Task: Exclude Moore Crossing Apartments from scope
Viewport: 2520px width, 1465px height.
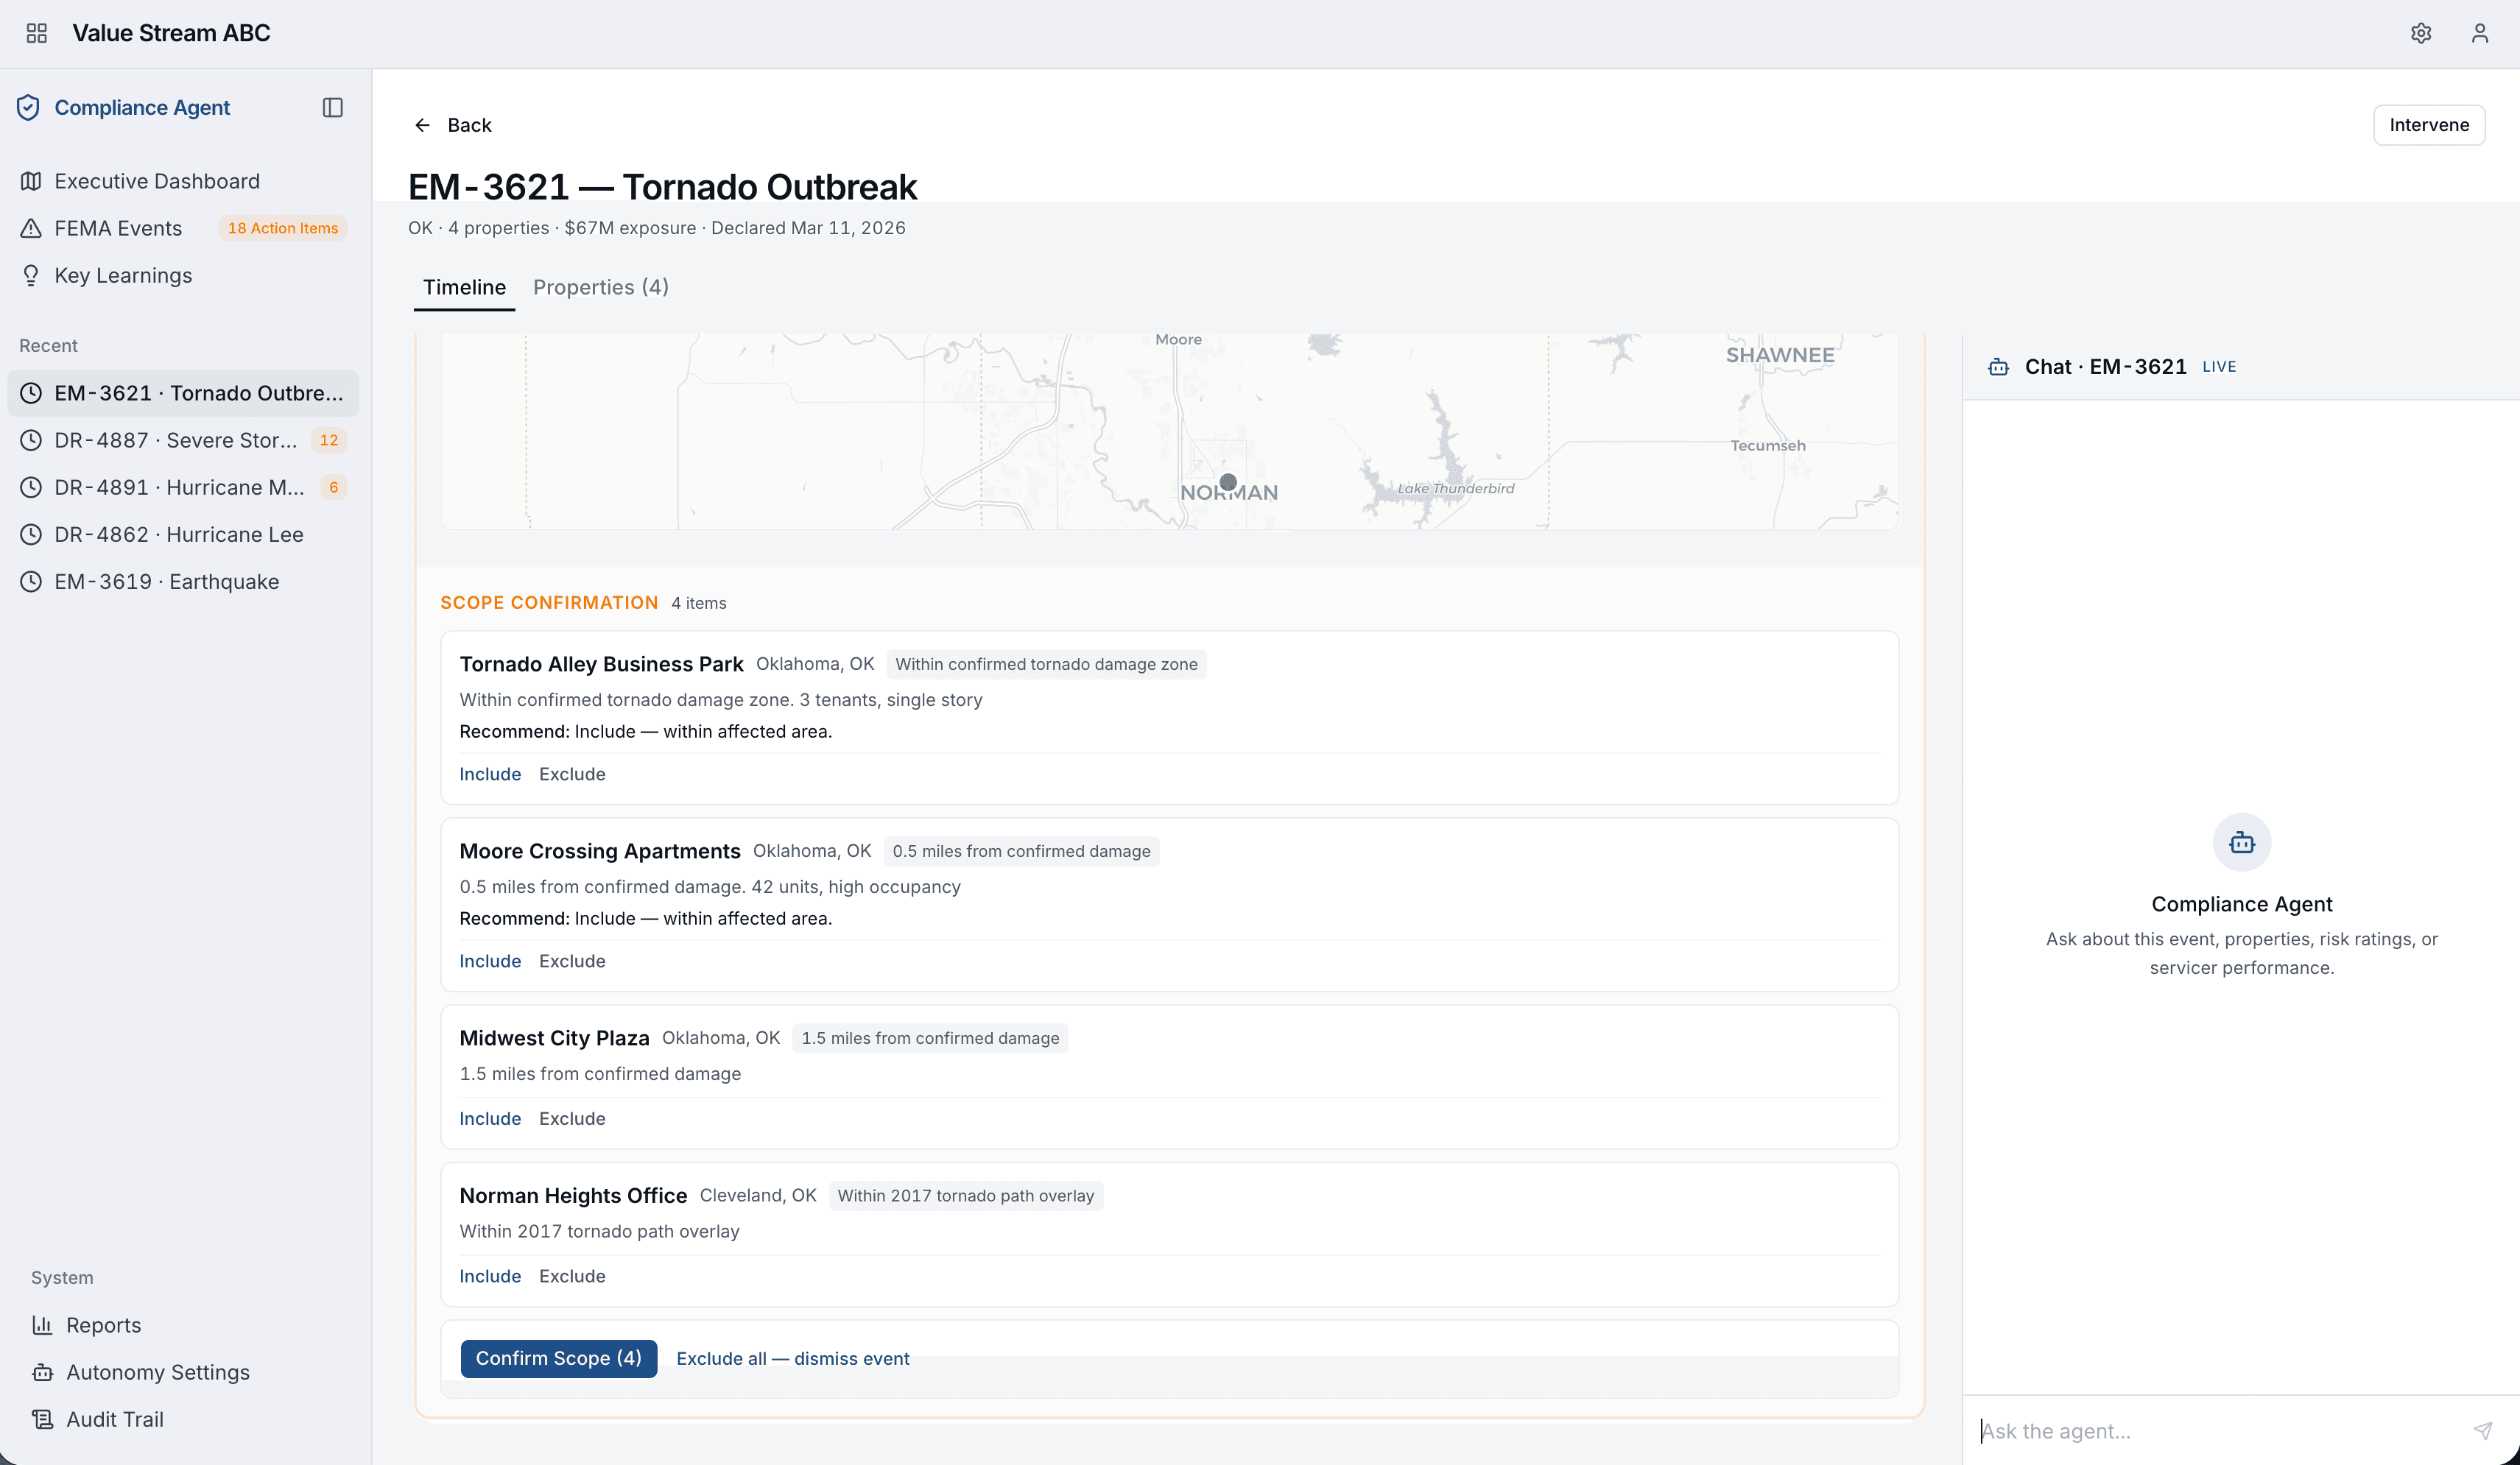Action: click(x=572, y=961)
